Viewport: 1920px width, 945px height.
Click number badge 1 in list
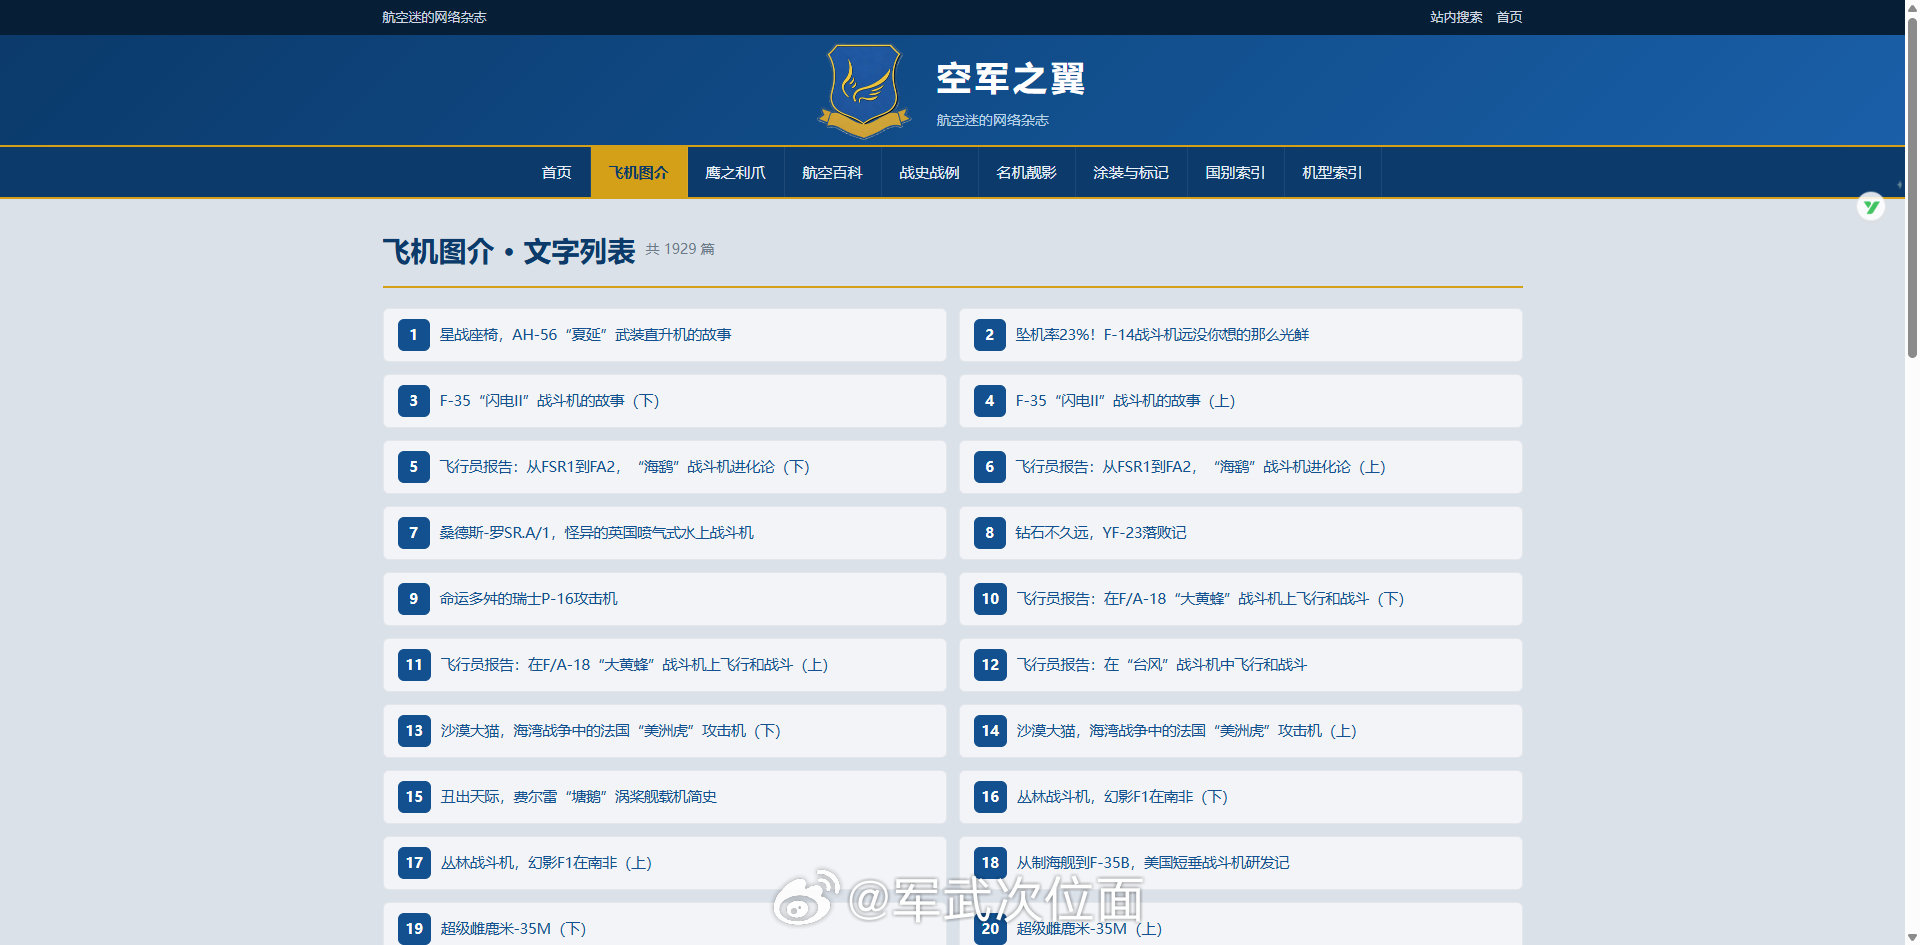pos(413,335)
